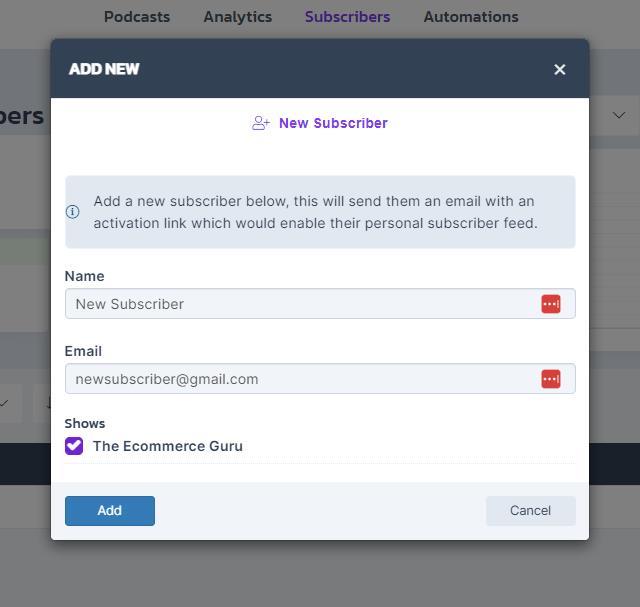Click the red password manager icon in Name field

(x=551, y=304)
